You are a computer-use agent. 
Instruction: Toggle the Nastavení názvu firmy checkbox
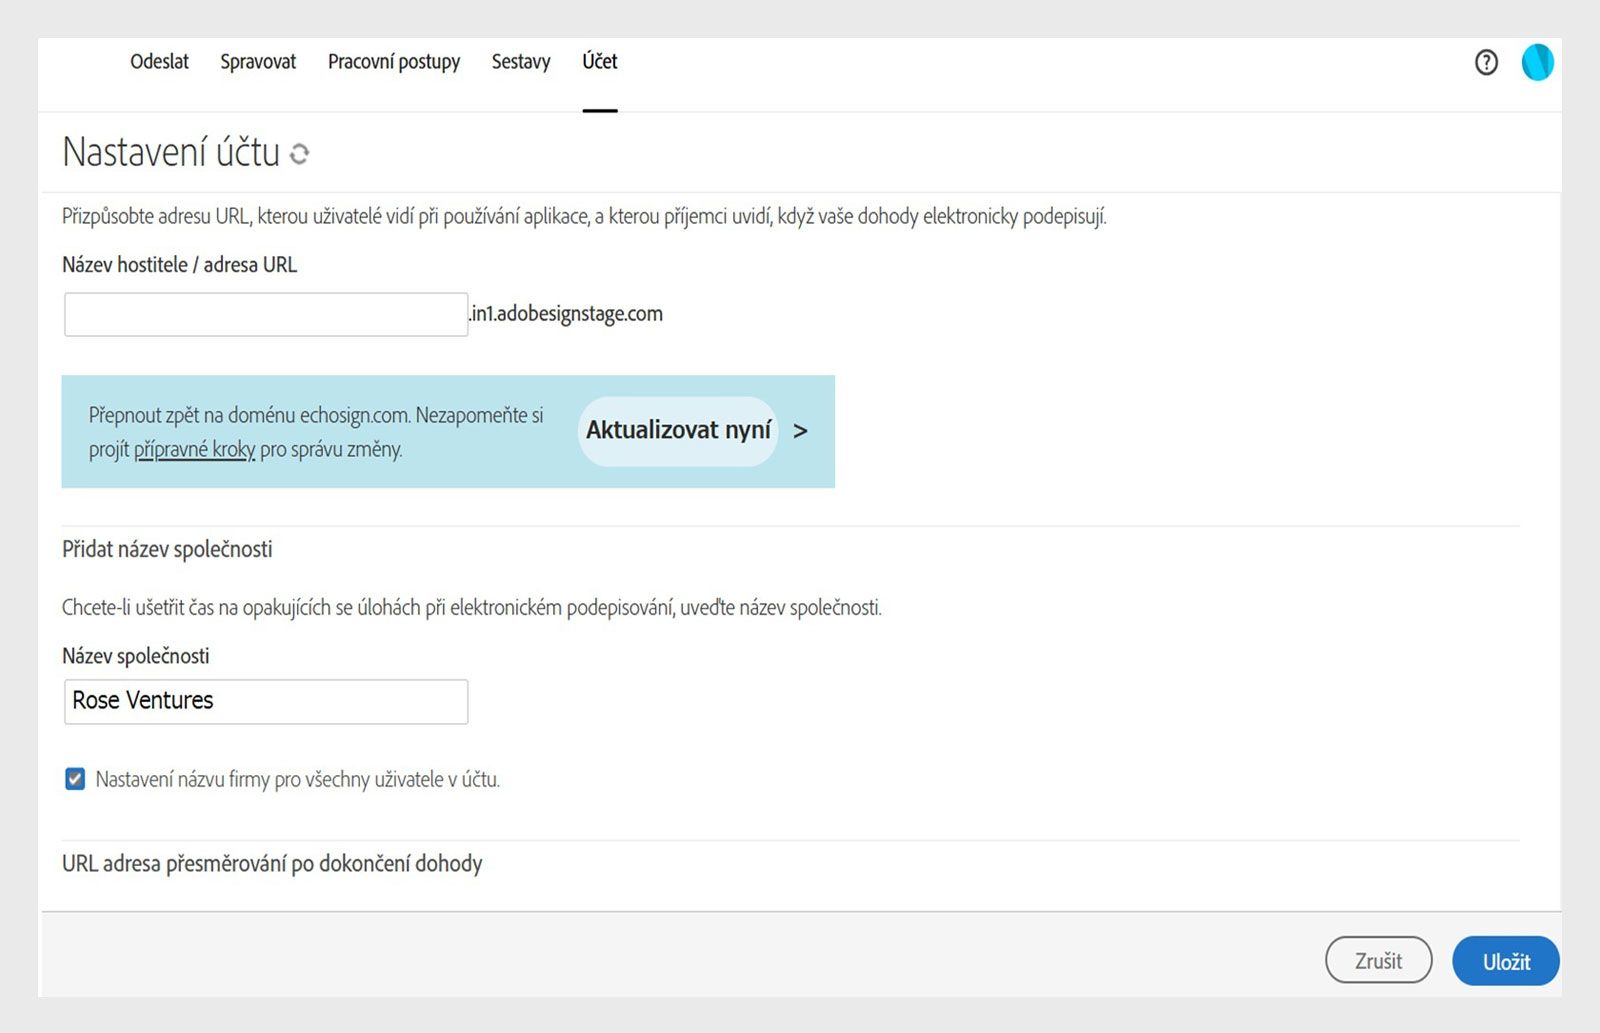tap(75, 779)
